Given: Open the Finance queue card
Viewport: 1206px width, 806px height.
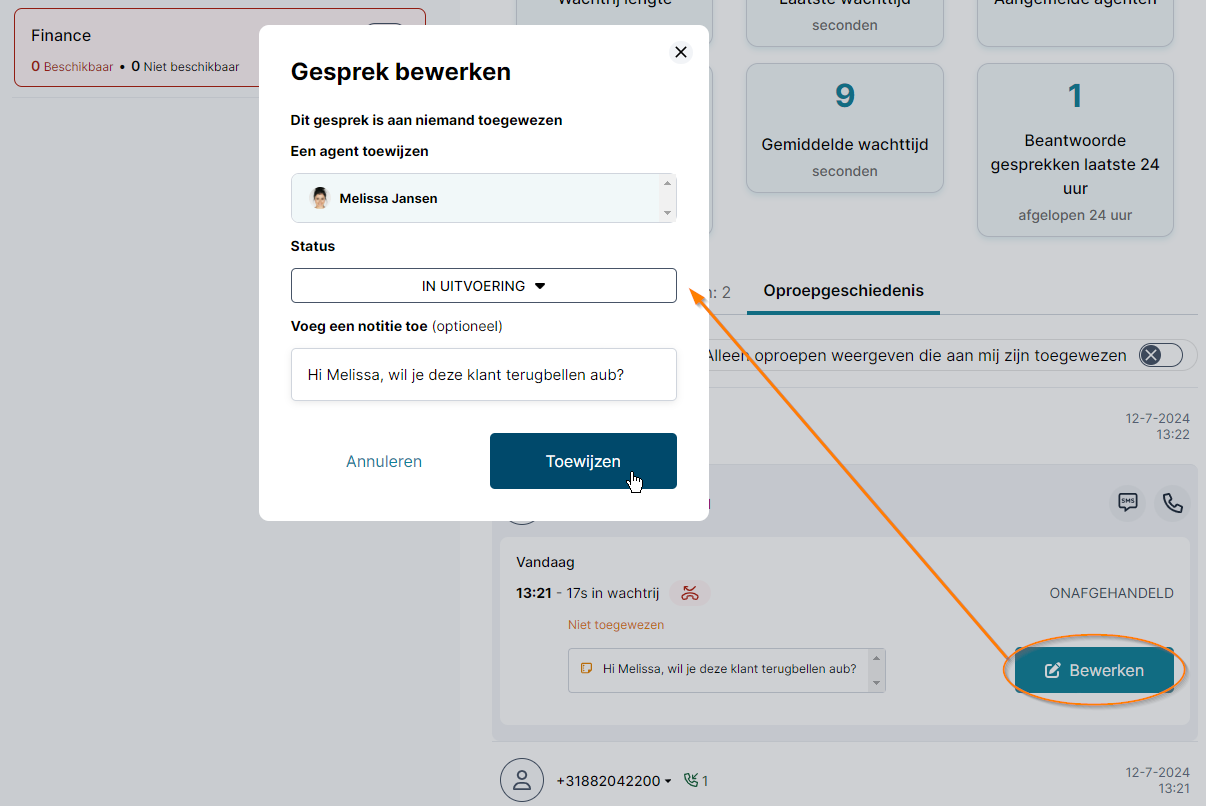Looking at the screenshot, I should 219,48.
